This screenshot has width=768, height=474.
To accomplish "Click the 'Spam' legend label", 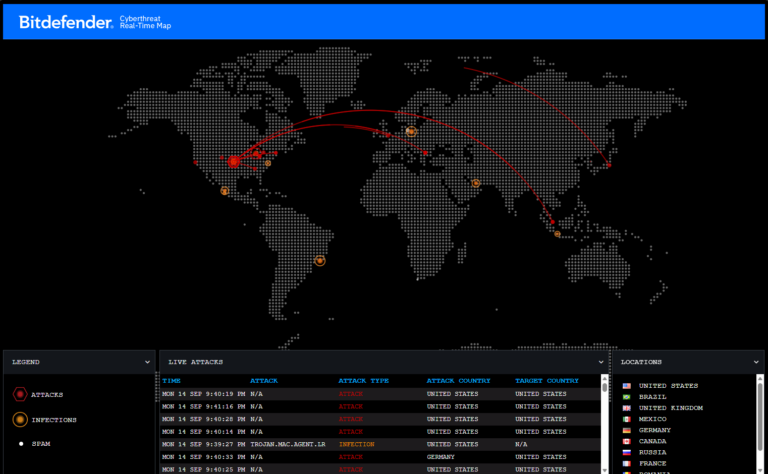I will pyautogui.click(x=41, y=444).
